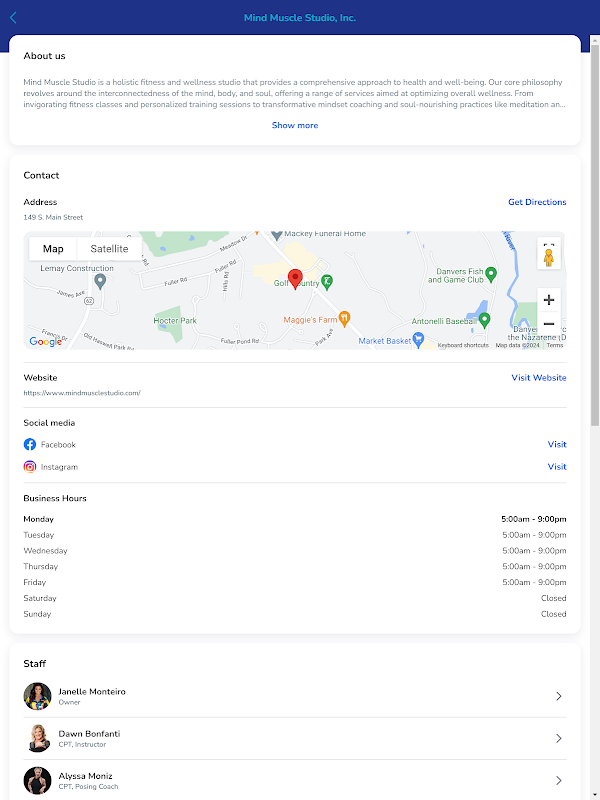Click Alyssa Moniz's profile photo

(x=37, y=781)
